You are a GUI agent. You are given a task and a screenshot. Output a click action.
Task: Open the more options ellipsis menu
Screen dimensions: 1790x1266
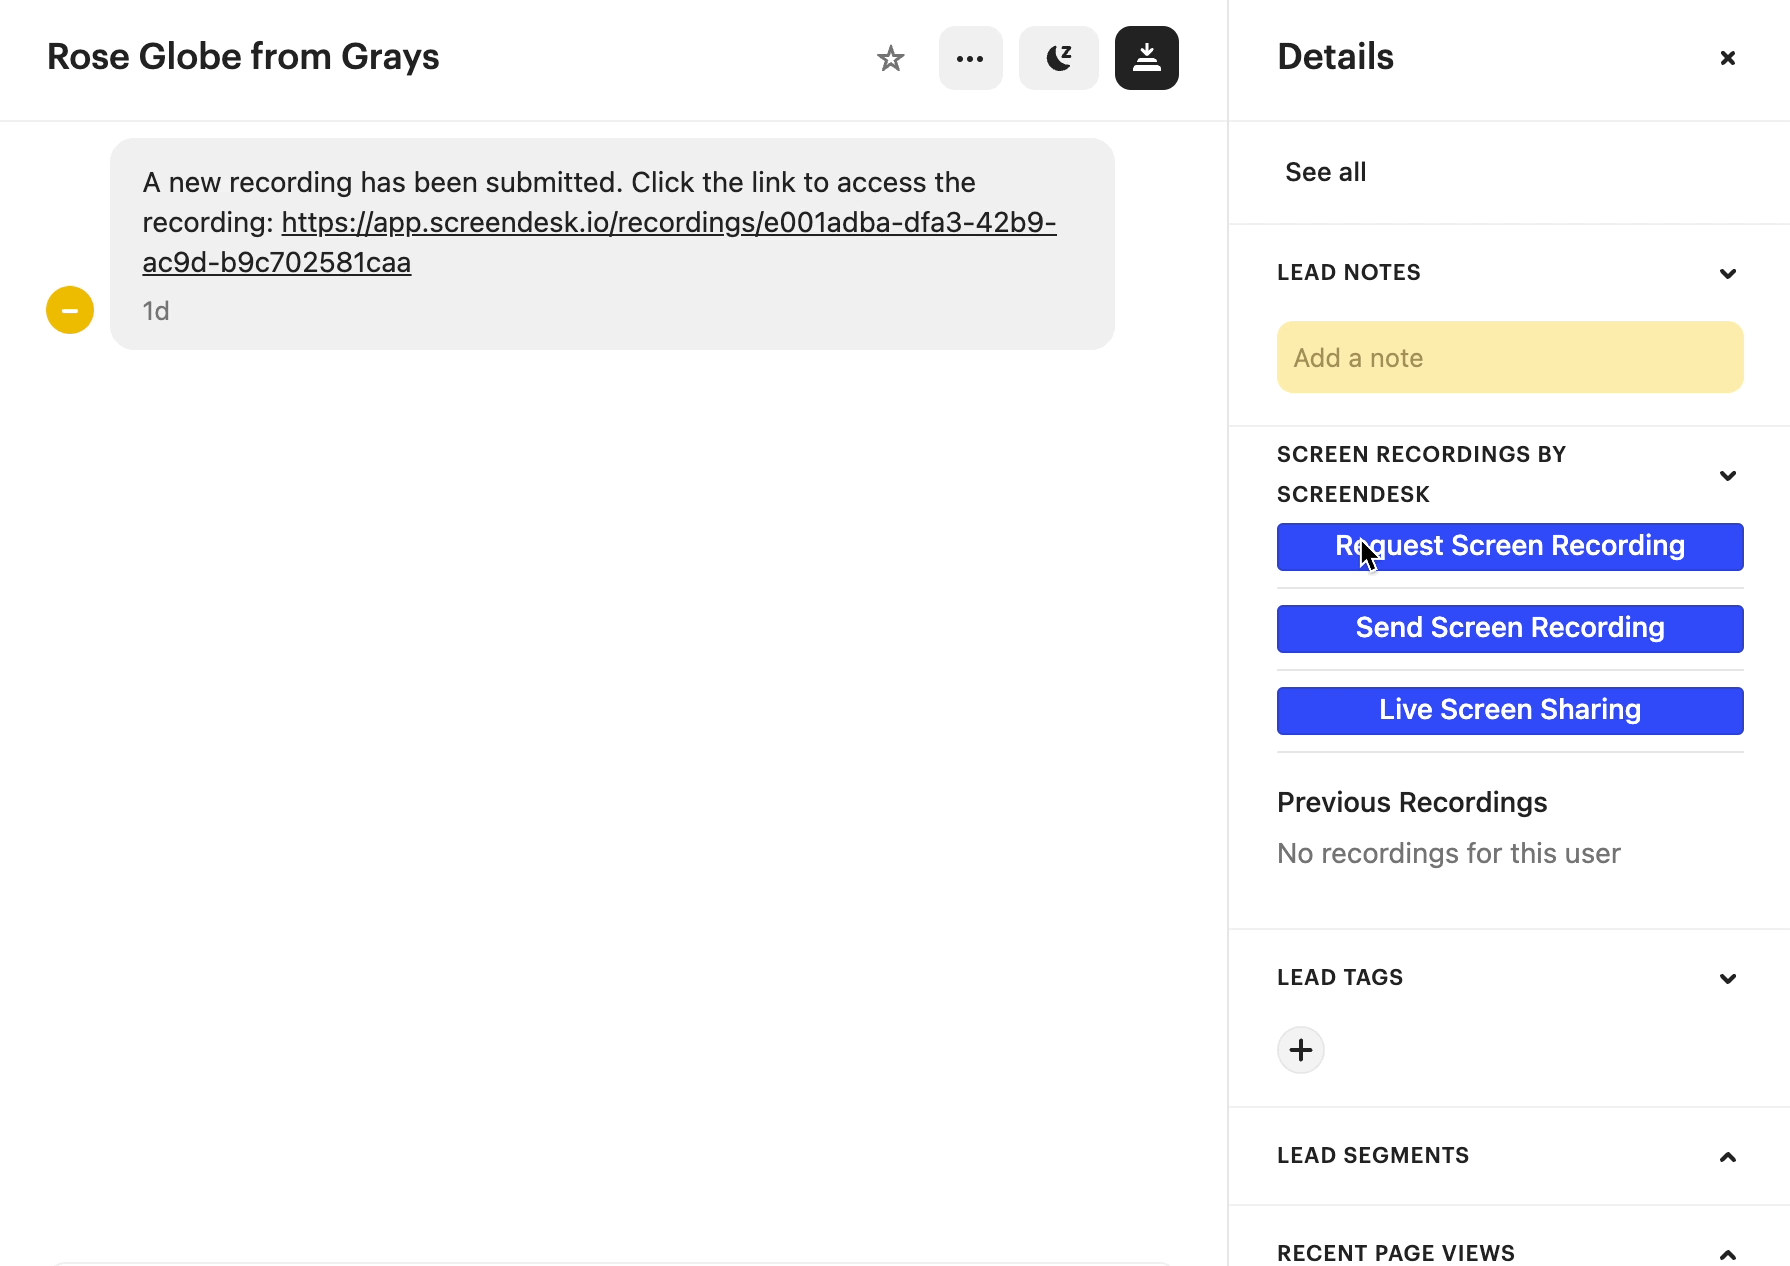tap(970, 58)
